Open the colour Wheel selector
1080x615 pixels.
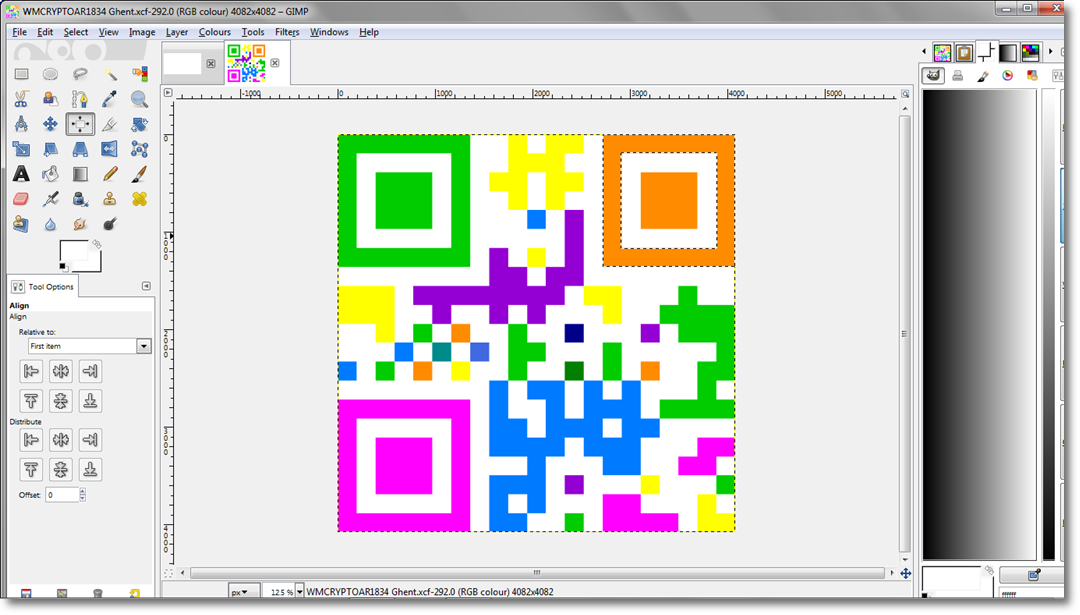tap(1008, 76)
